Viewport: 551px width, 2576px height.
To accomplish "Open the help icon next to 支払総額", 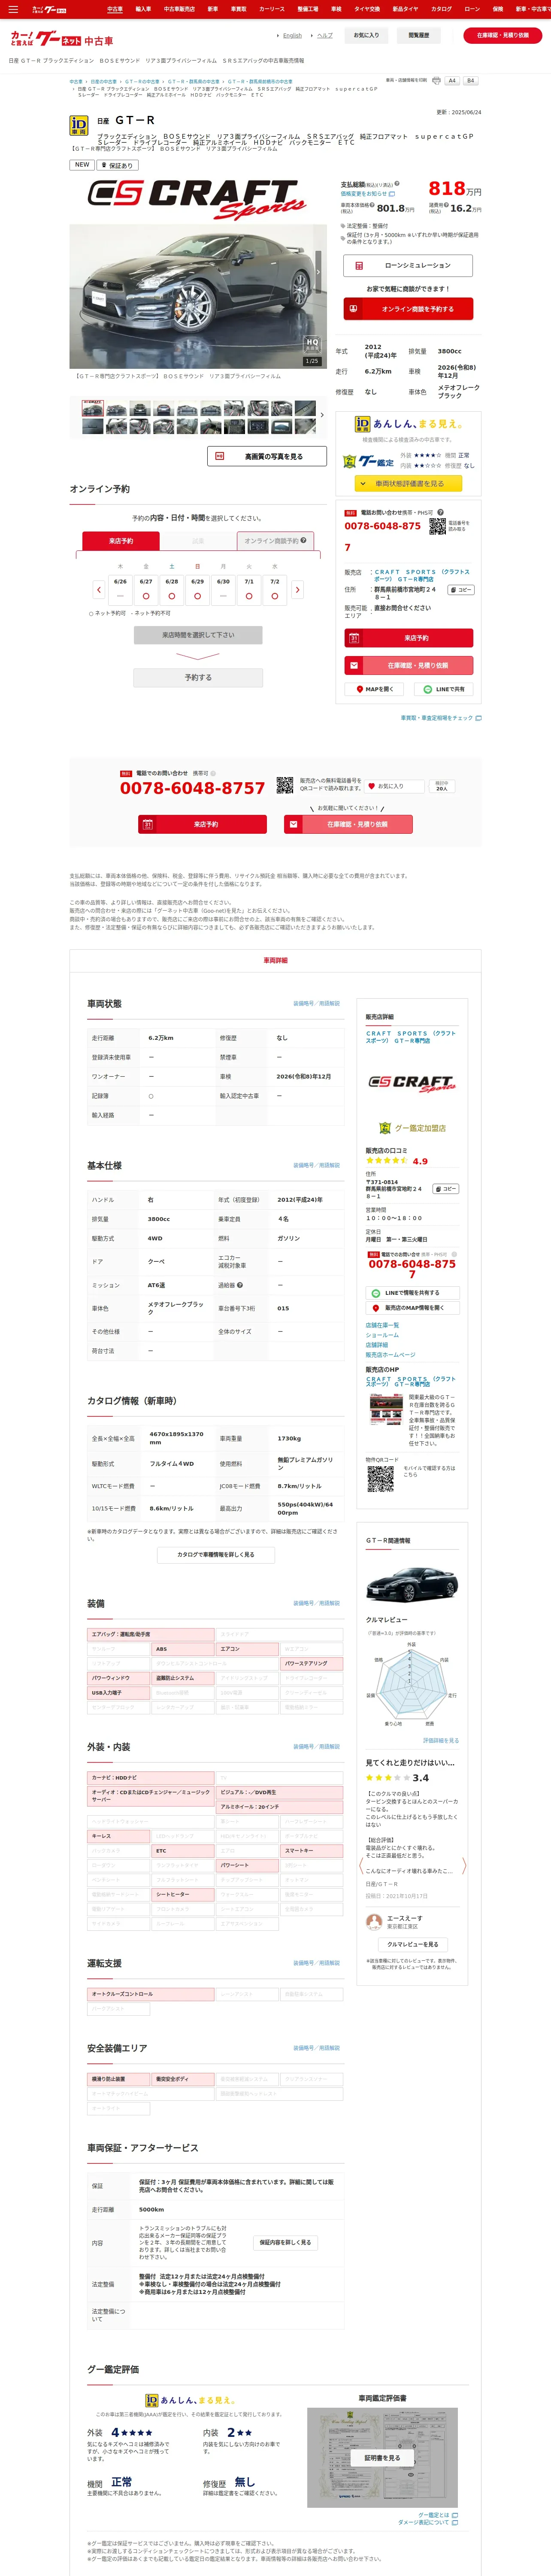I will (397, 184).
